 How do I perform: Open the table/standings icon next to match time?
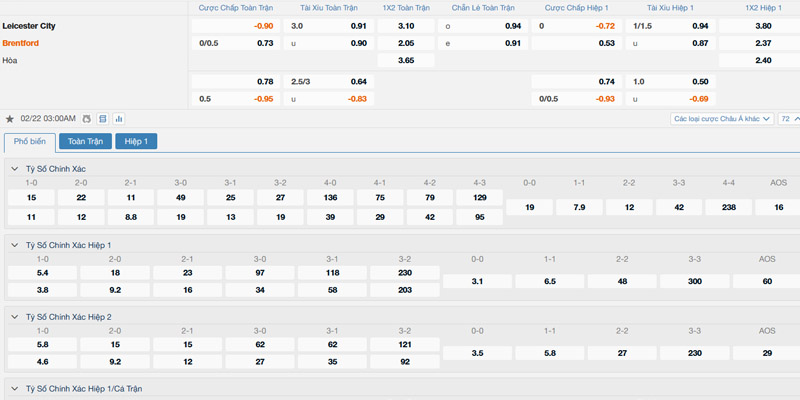click(x=103, y=119)
